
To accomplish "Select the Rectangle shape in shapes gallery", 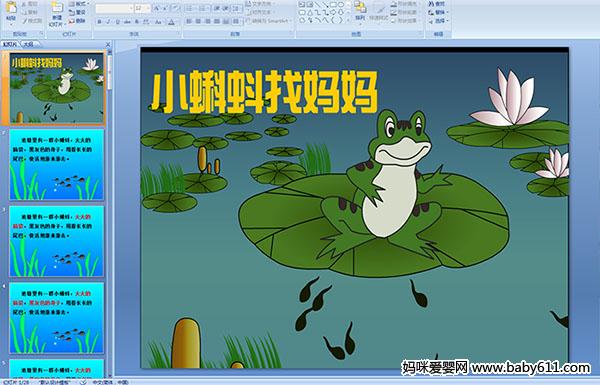I will 334,4.
